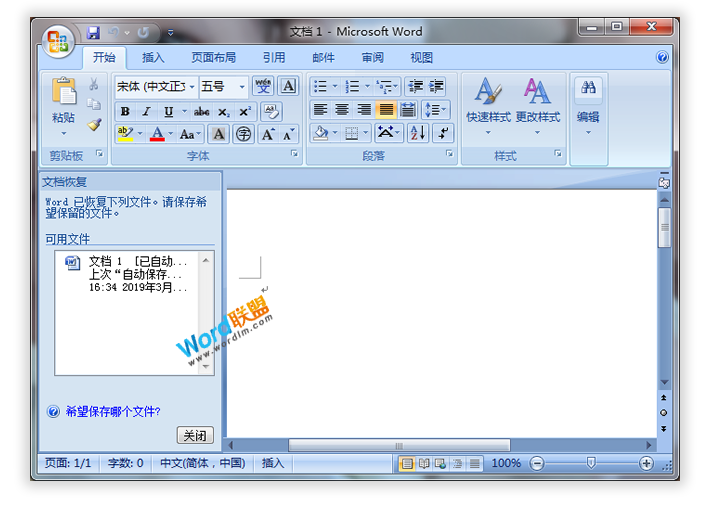Screen dimensions: 710x505
Task: Center the paragraph text
Action: (342, 110)
